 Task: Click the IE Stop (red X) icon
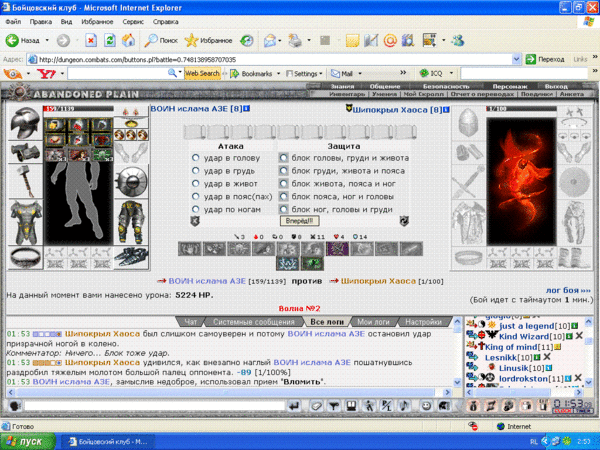(x=91, y=40)
